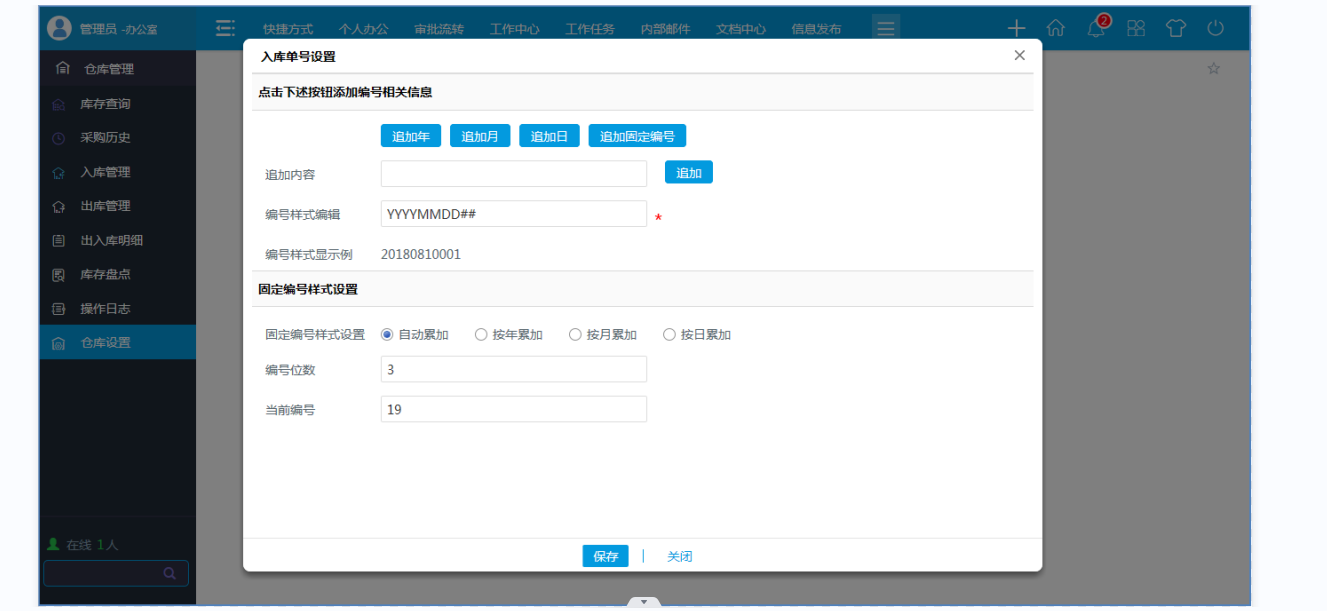Click the plus icon in top bar

pyautogui.click(x=1016, y=28)
